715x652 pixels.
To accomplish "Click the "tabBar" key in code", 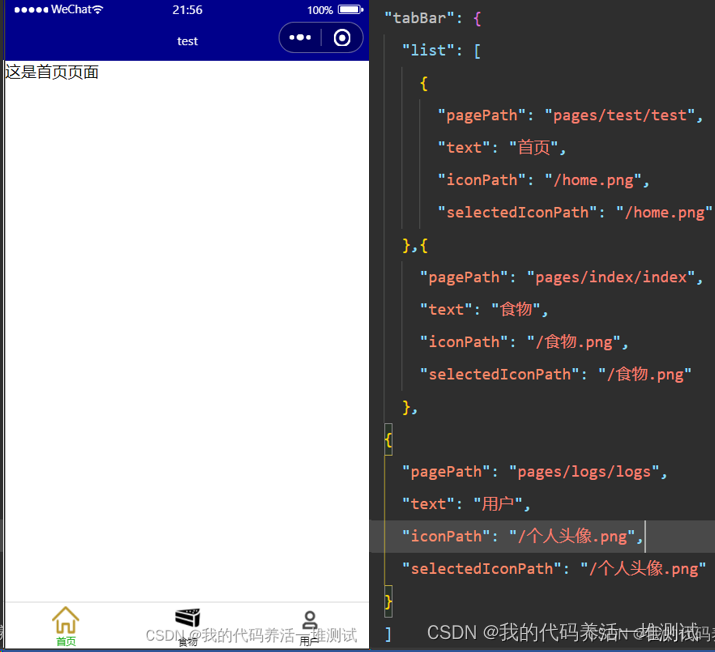I will click(420, 18).
